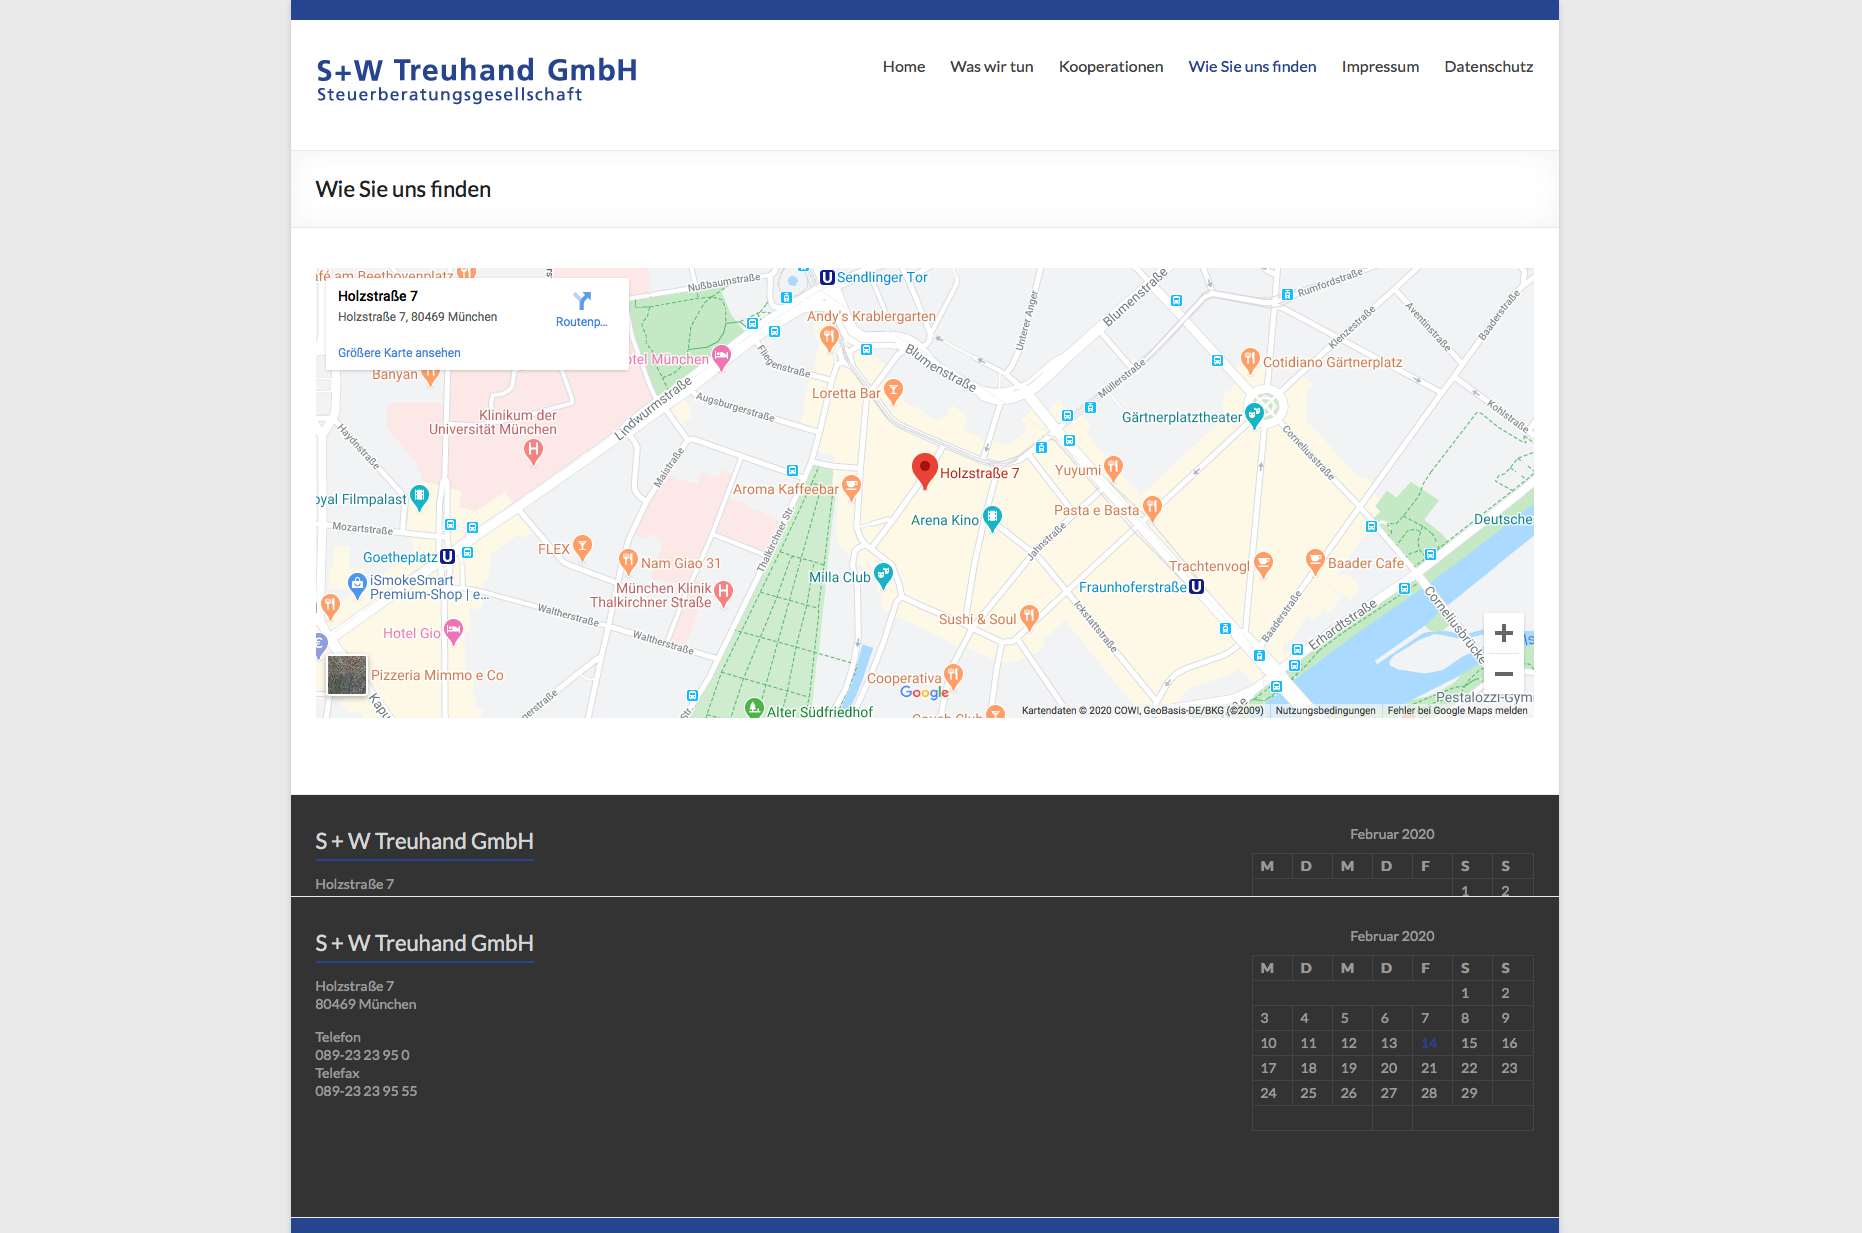The width and height of the screenshot is (1862, 1233).
Task: Select FLEX bar map marker
Action: 582,547
